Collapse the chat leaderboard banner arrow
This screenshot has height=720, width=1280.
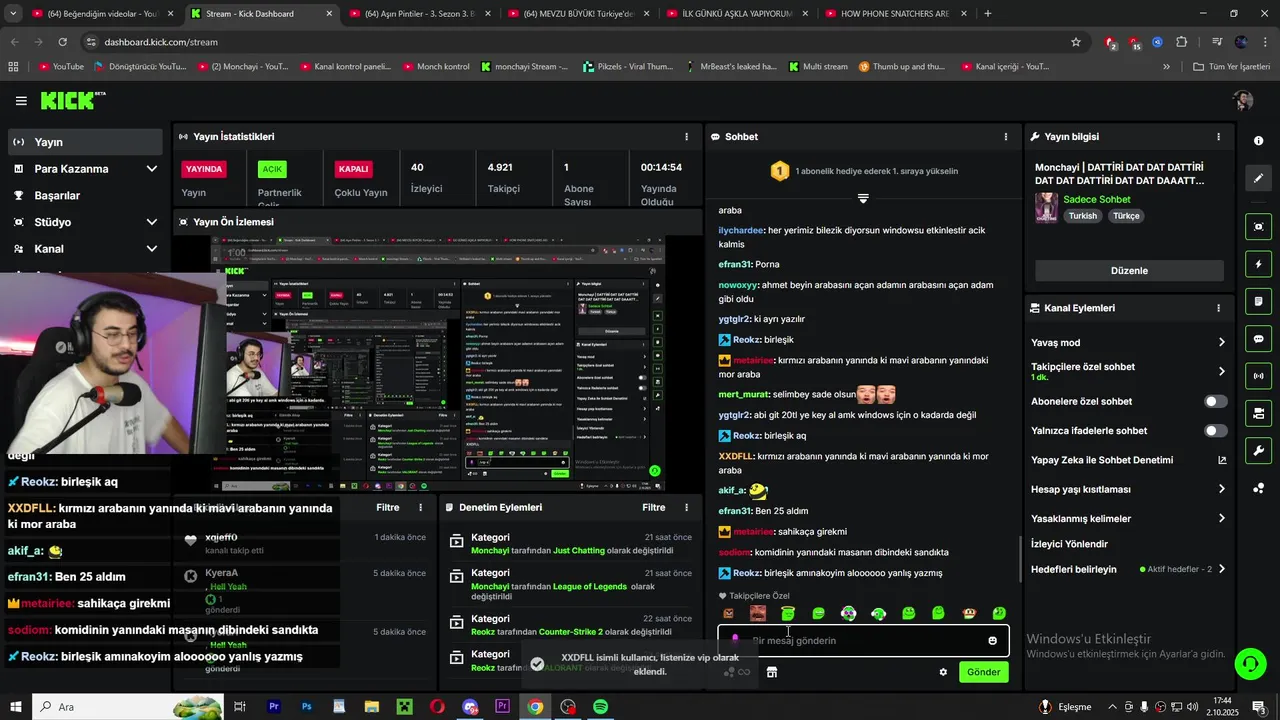(x=863, y=198)
